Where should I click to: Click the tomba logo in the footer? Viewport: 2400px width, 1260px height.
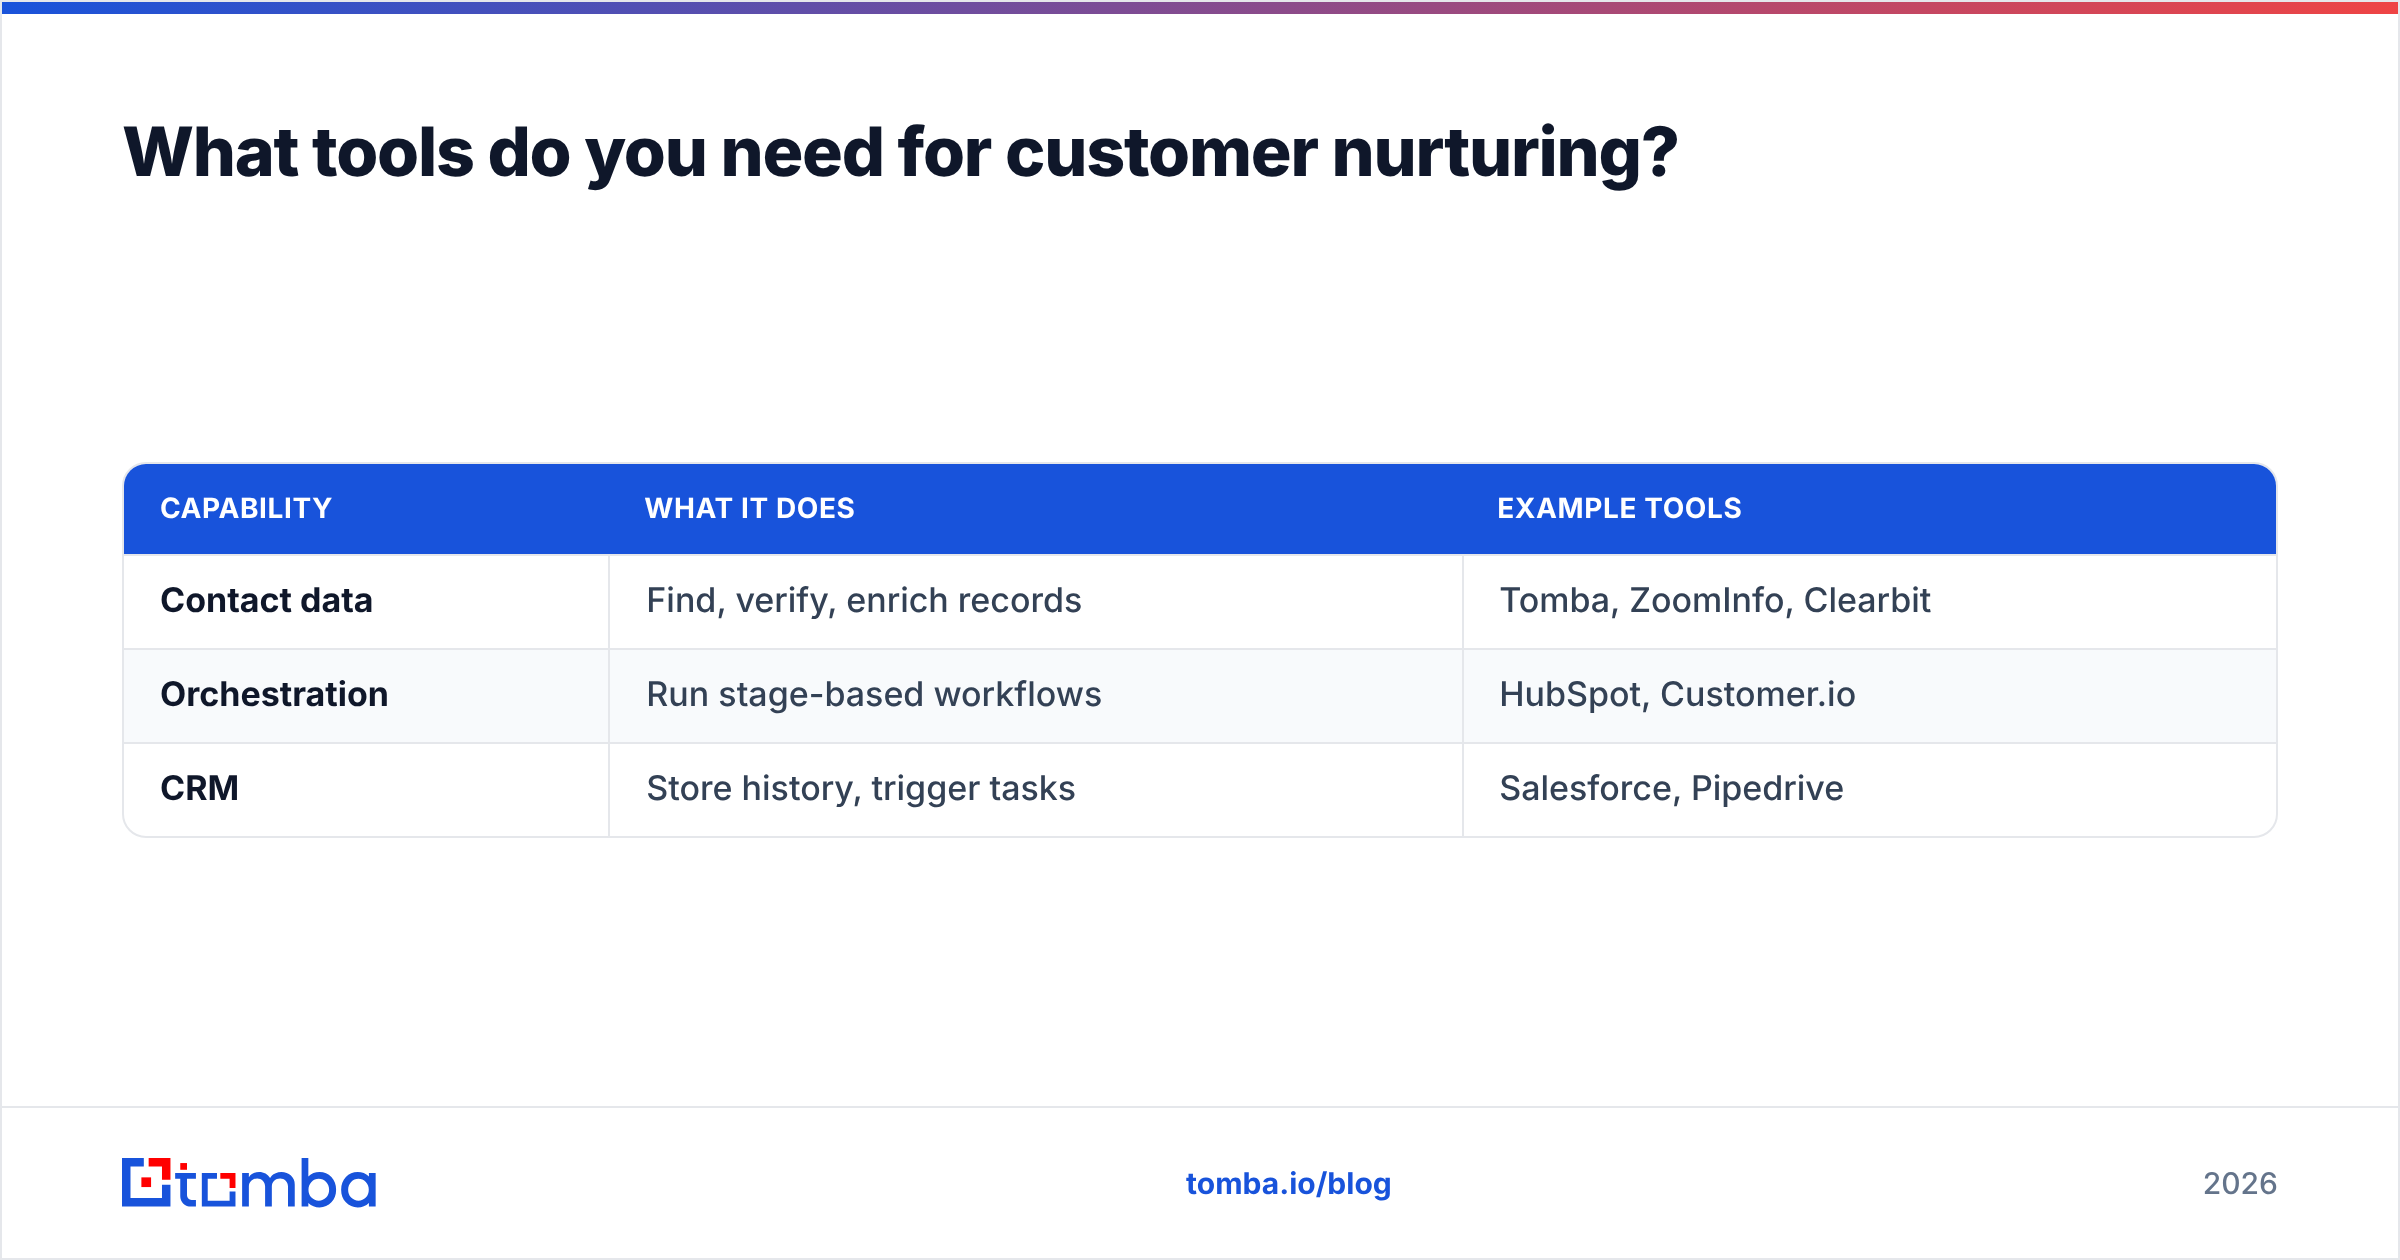click(249, 1183)
